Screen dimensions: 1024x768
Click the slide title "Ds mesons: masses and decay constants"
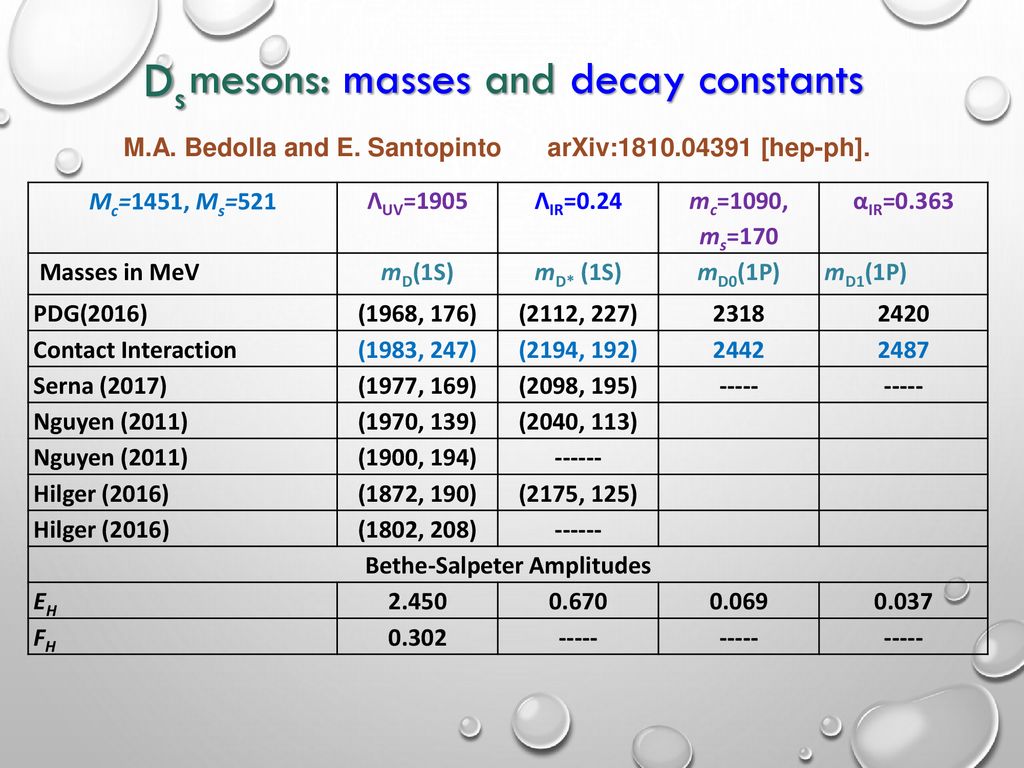[x=504, y=84]
